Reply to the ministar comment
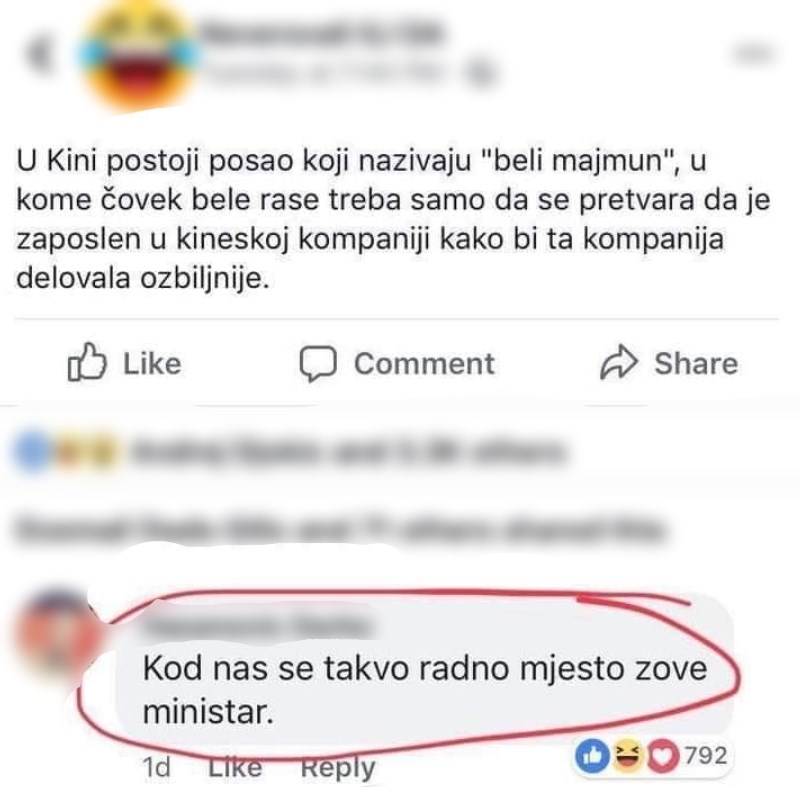The image size is (800, 787). coord(338,768)
